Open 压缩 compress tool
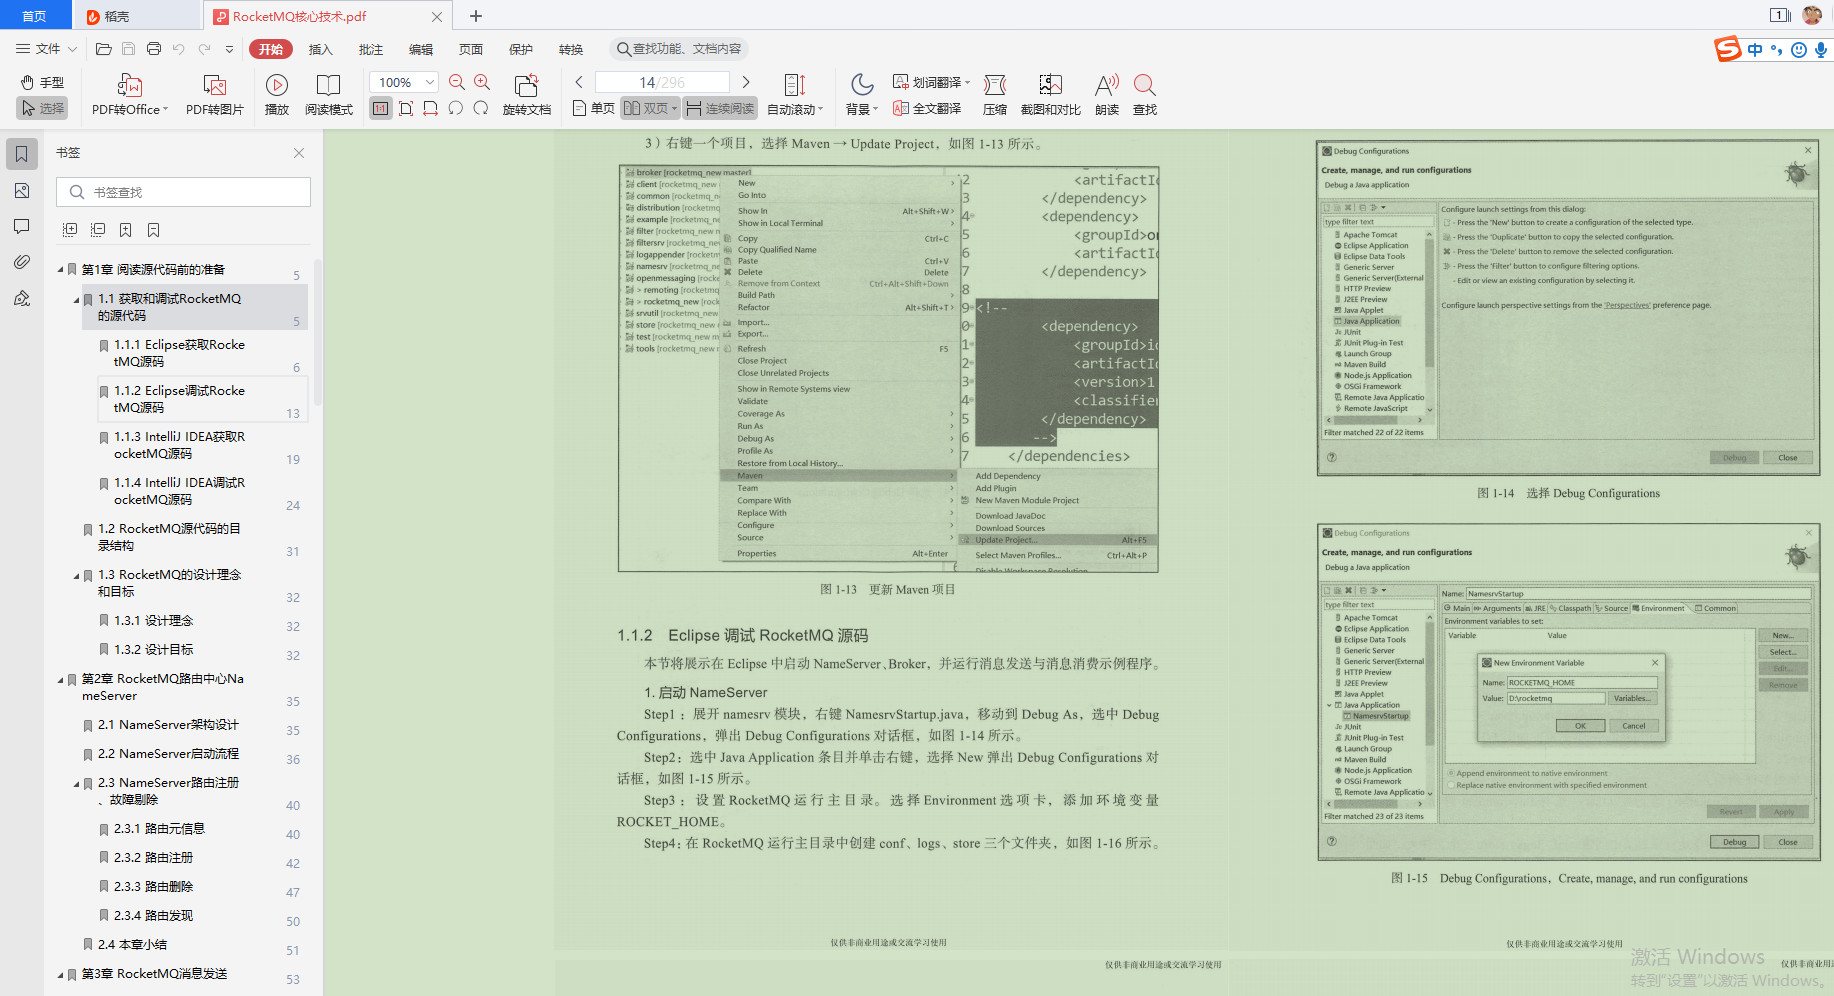 (995, 95)
